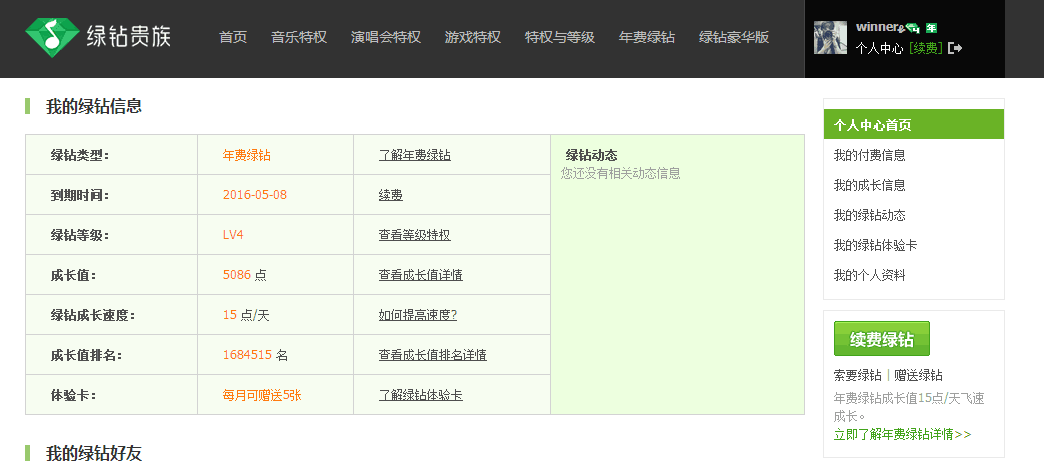Open 游戏特权 navigation item
Viewport: 1044px width, 467px height.
473,37
